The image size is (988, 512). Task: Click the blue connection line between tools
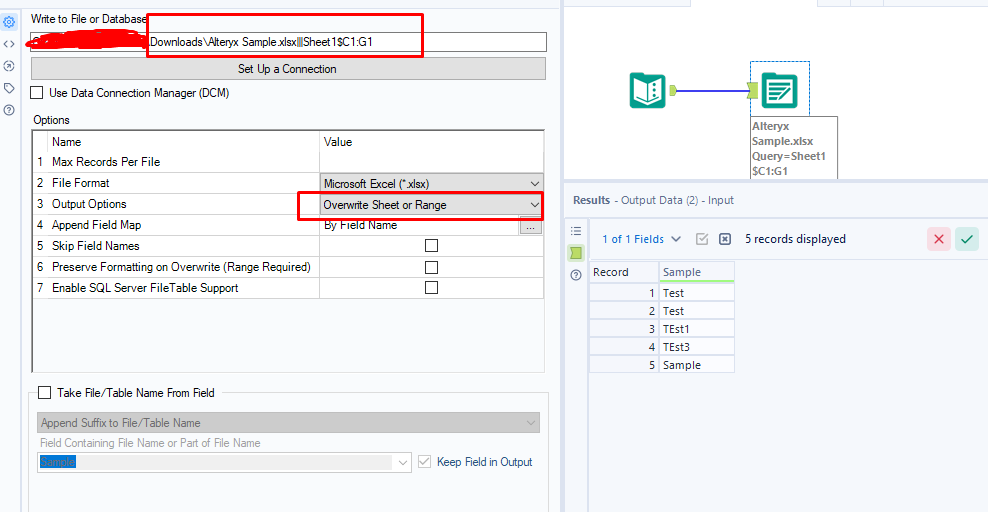[x=712, y=91]
